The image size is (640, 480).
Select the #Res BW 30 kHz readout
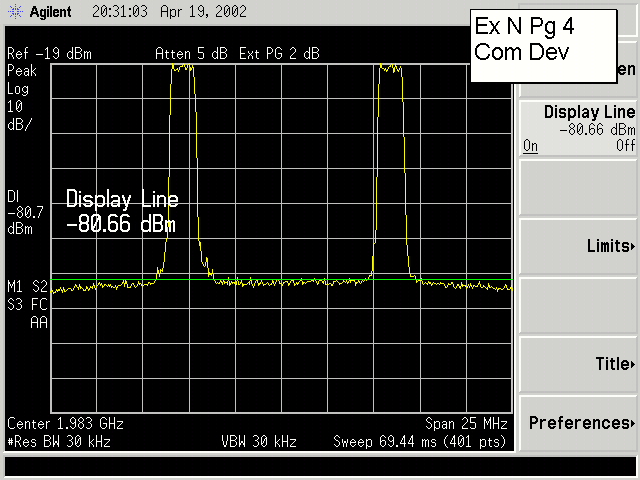tap(58, 441)
